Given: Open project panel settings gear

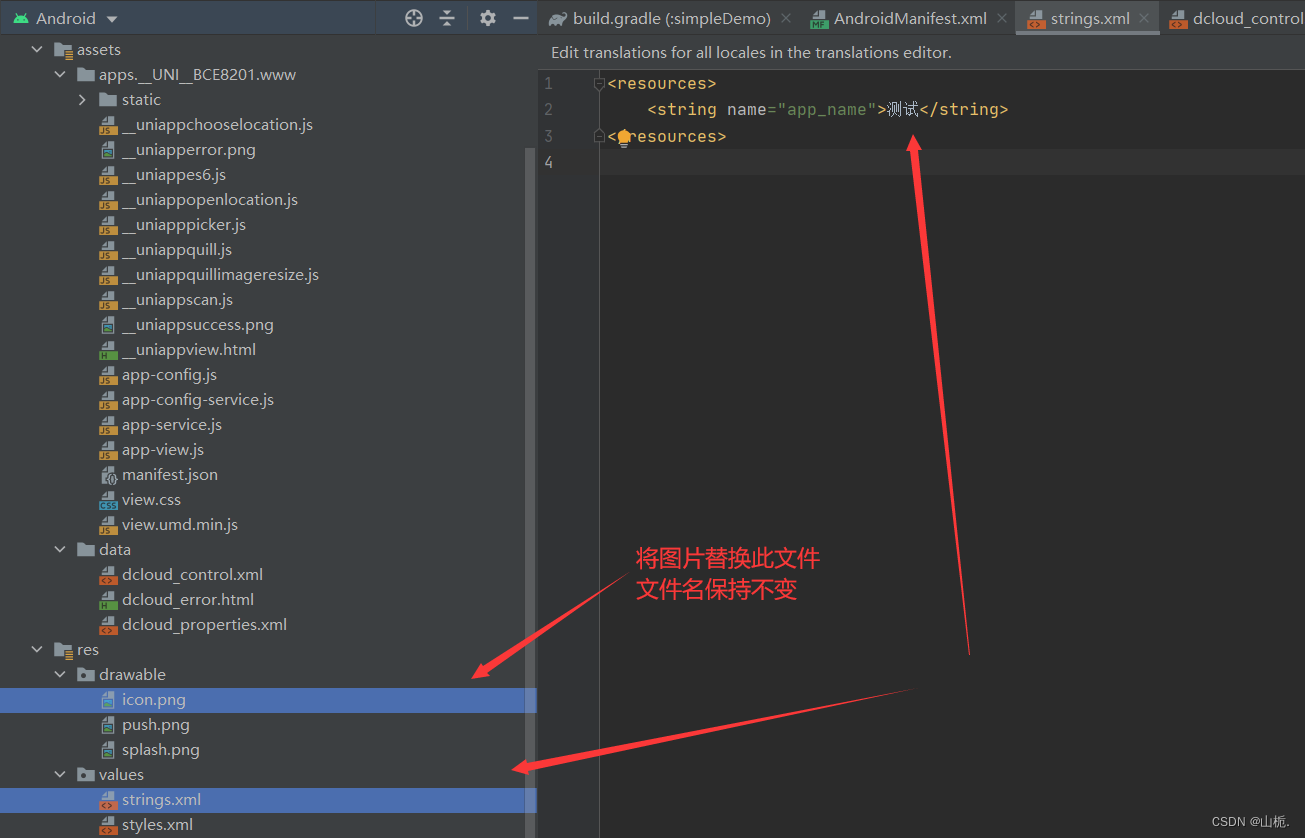Looking at the screenshot, I should coord(488,18).
